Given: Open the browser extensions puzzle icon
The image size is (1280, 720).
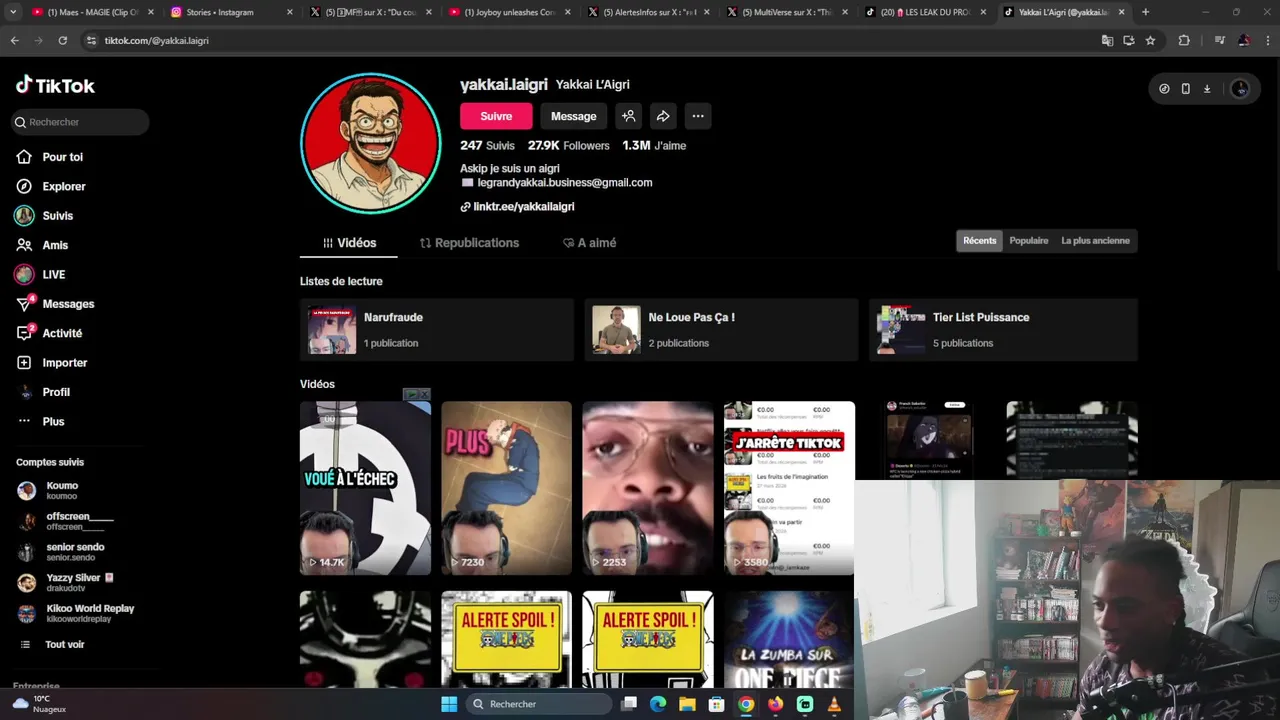Looking at the screenshot, I should pyautogui.click(x=1184, y=41).
